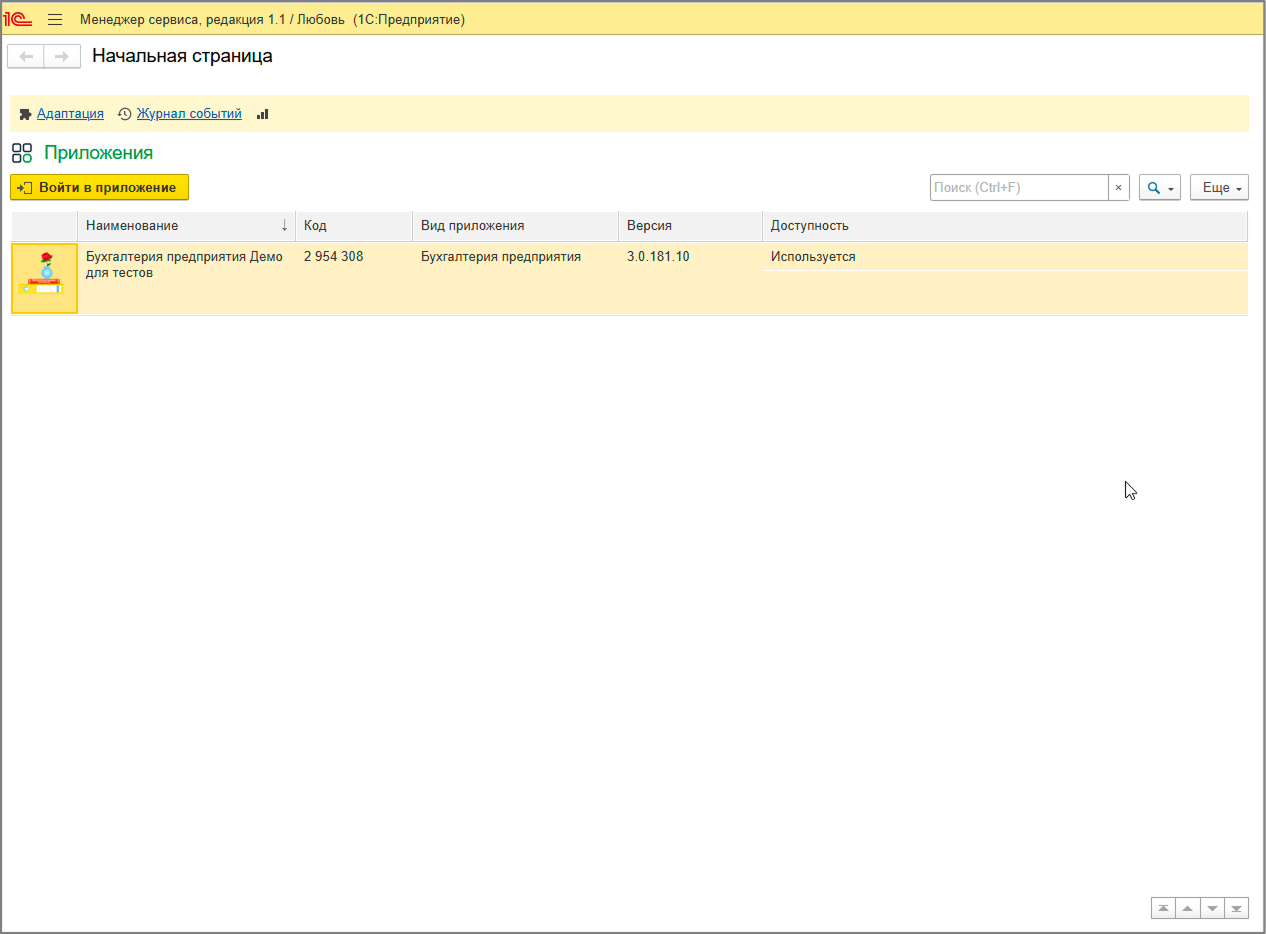Screen dimensions: 1266x934
Task: Click the Вид приложения column header
Action: point(515,226)
